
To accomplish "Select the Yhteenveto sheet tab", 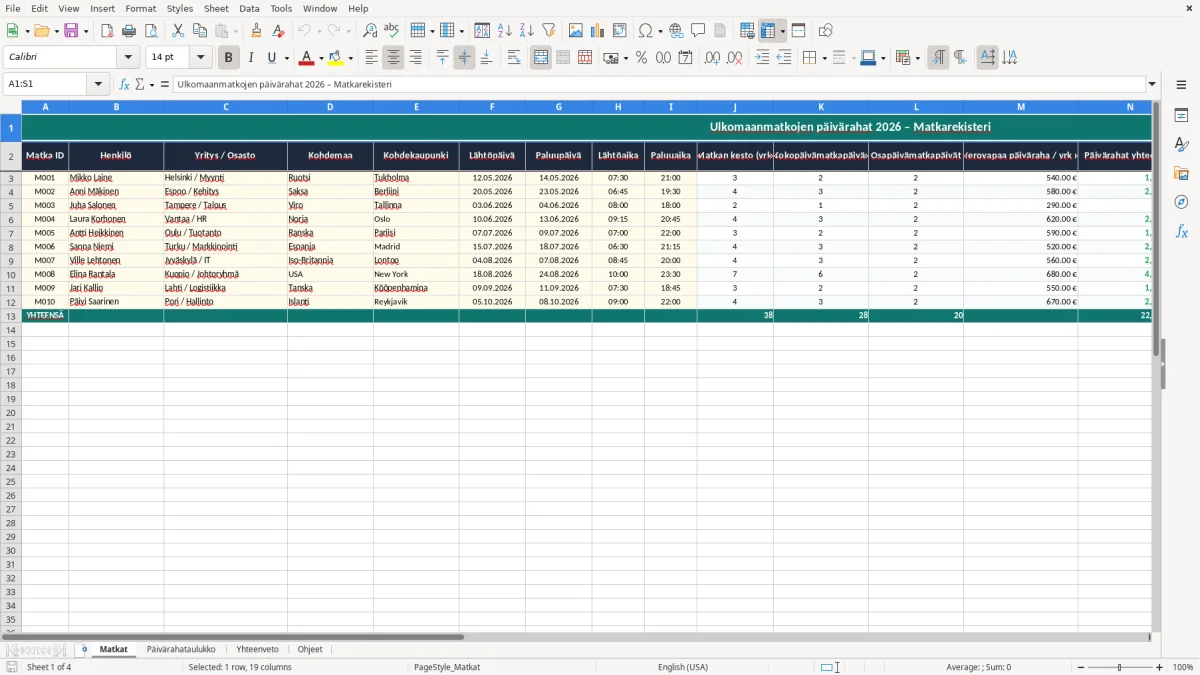I will tap(257, 649).
